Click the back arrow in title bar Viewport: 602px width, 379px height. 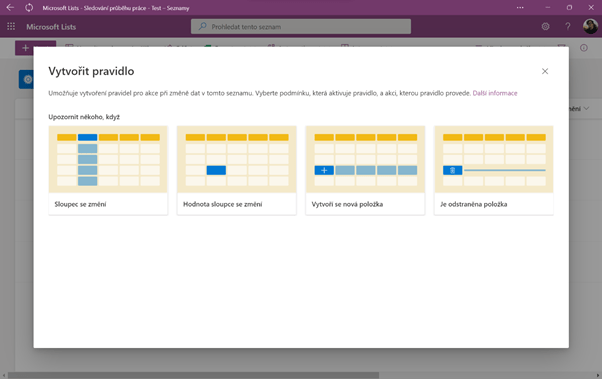(10, 8)
